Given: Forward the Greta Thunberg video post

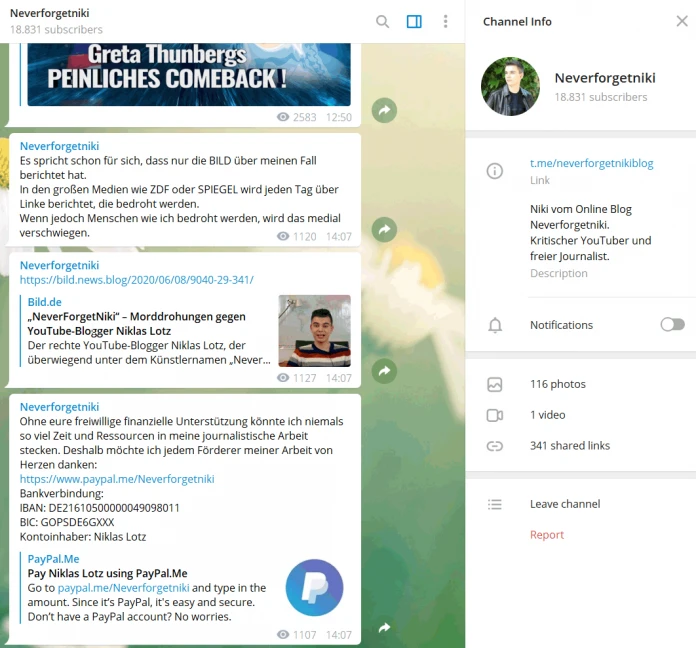Looking at the screenshot, I should 384,110.
